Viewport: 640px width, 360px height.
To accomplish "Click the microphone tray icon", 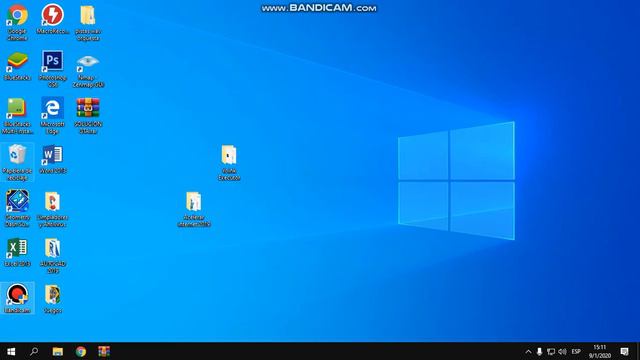I will coord(539,351).
